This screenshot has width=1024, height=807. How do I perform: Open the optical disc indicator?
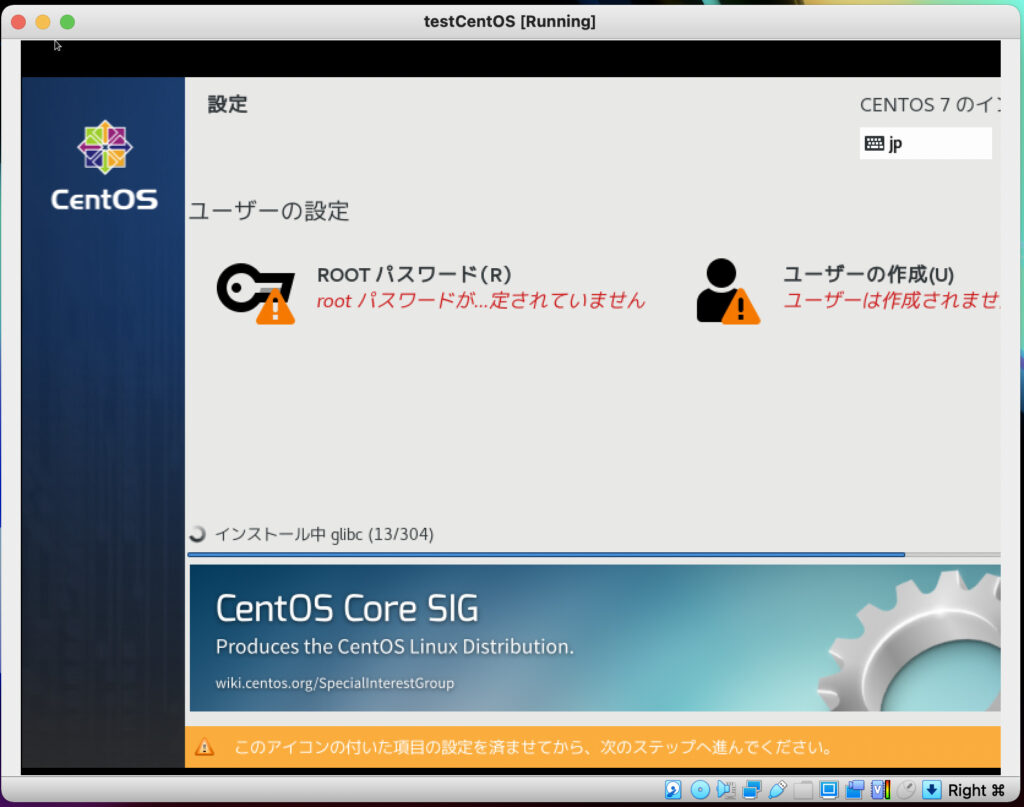point(700,790)
